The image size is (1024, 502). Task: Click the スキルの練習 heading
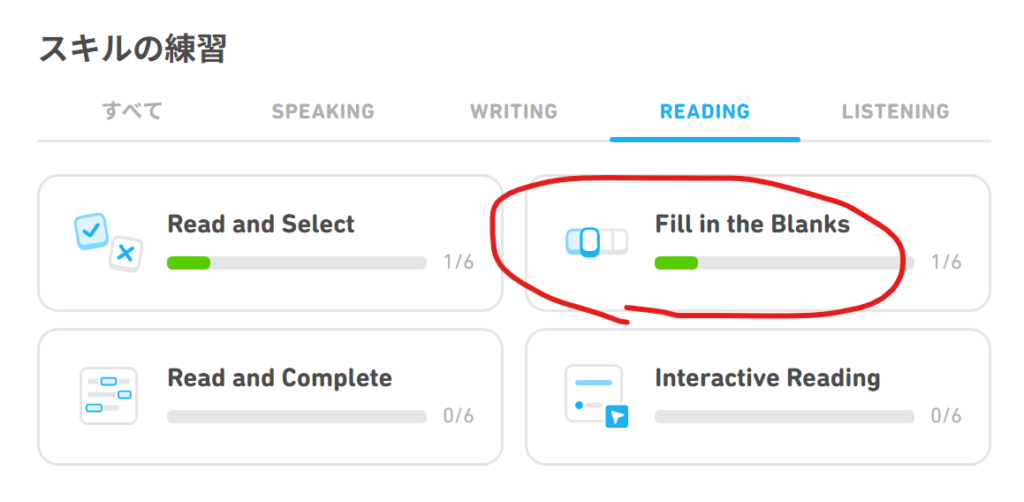[132, 49]
